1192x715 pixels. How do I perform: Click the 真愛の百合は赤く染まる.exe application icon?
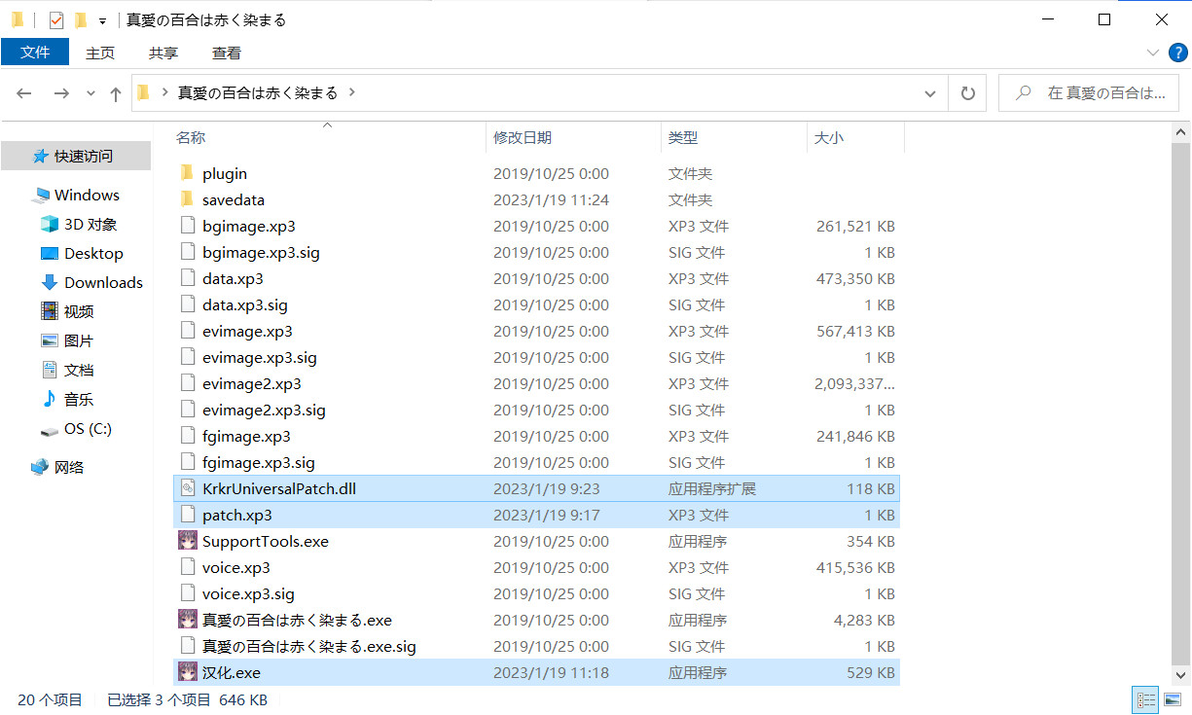coord(188,620)
